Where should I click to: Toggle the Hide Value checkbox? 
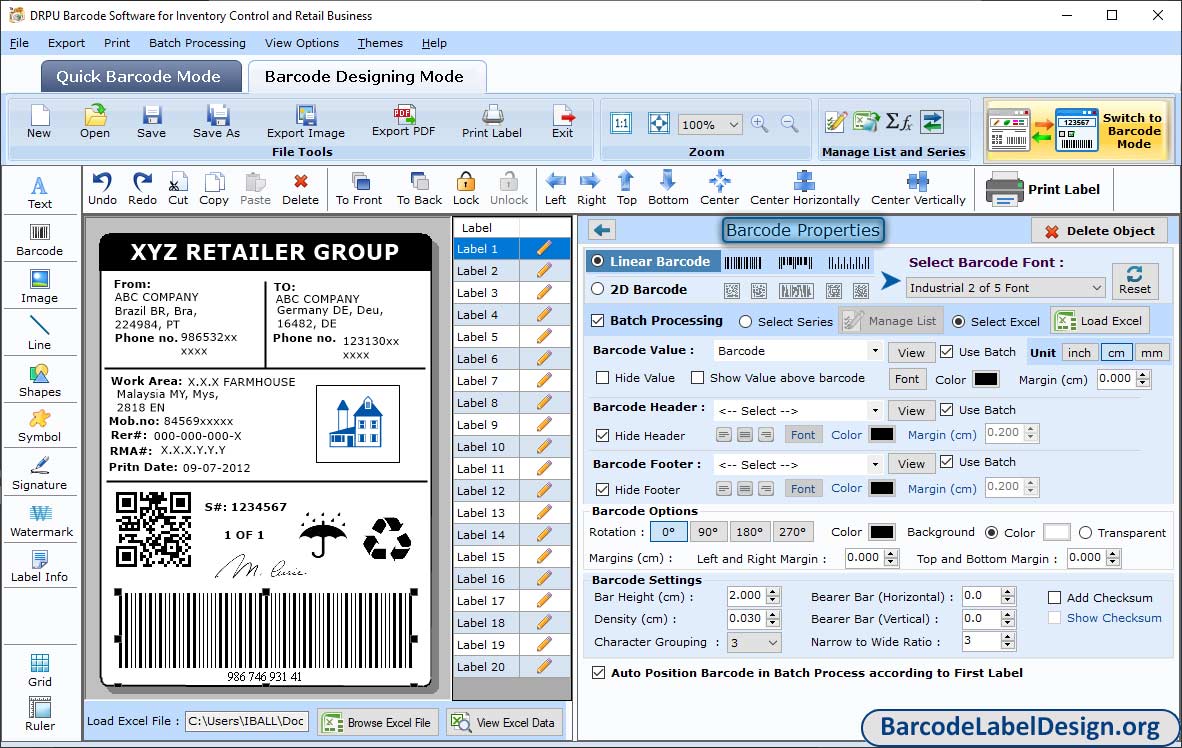(x=602, y=378)
